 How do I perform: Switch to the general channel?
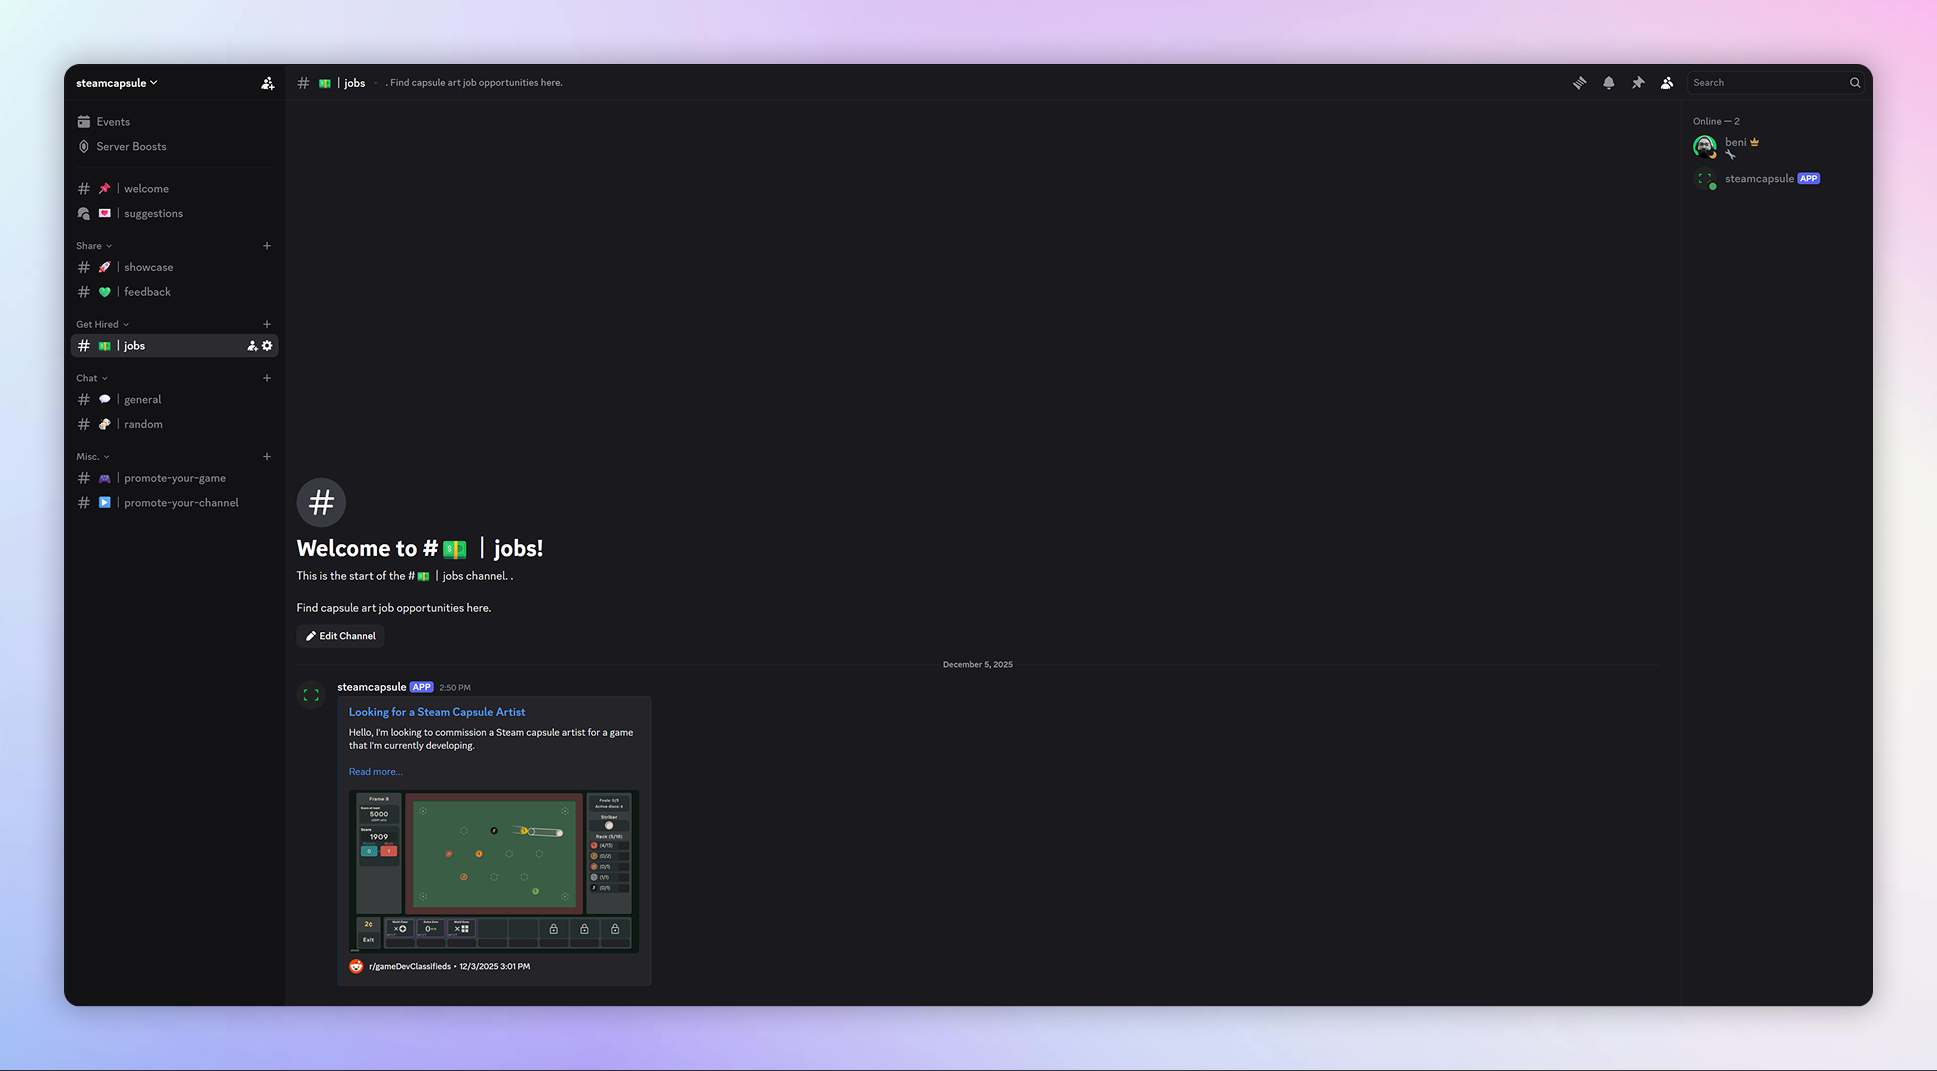[x=142, y=400]
